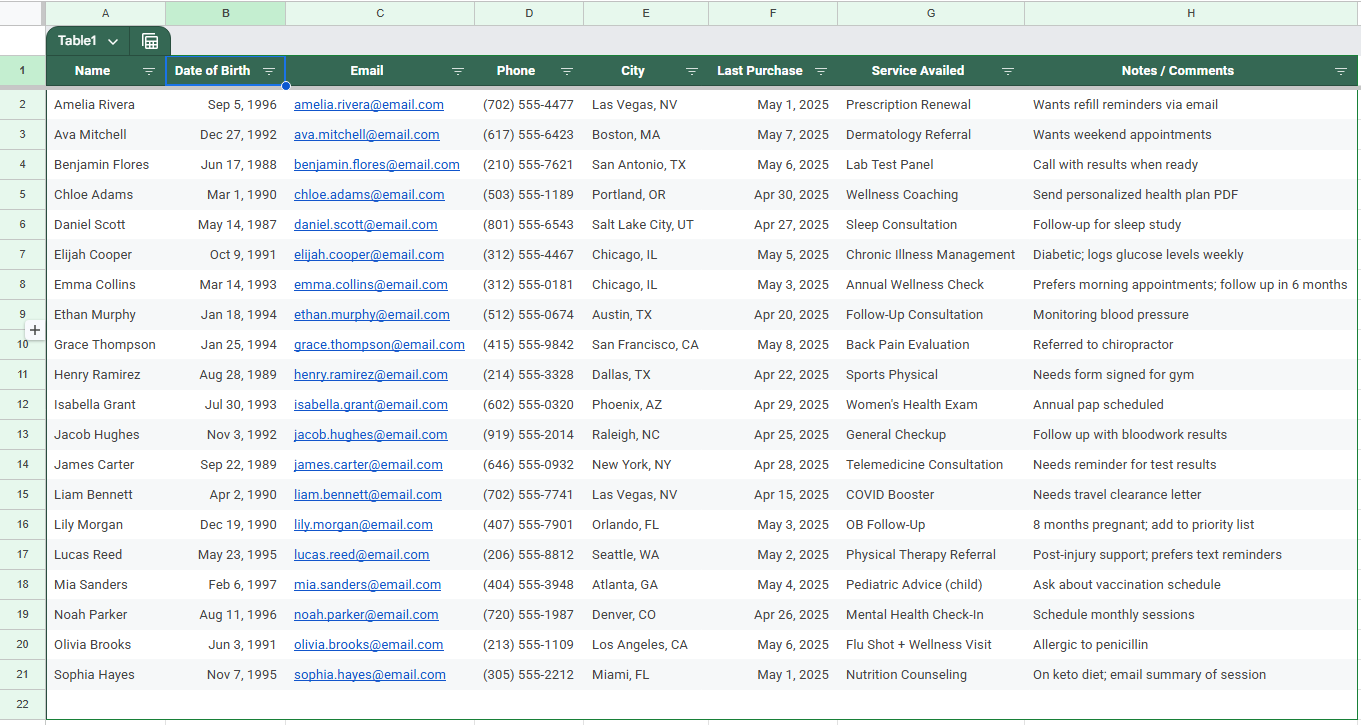1361x725 pixels.
Task: Follow the chloe.adams@email.com link
Action: point(369,195)
